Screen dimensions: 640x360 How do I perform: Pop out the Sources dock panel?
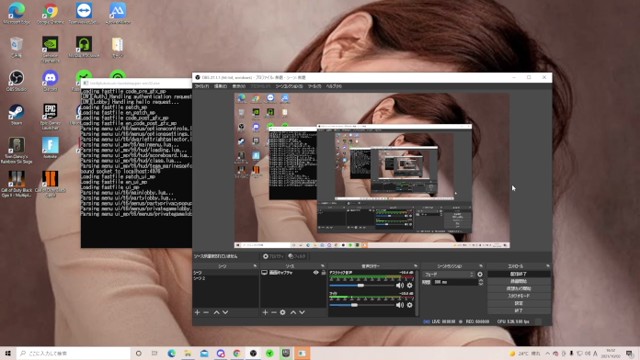coord(323,266)
